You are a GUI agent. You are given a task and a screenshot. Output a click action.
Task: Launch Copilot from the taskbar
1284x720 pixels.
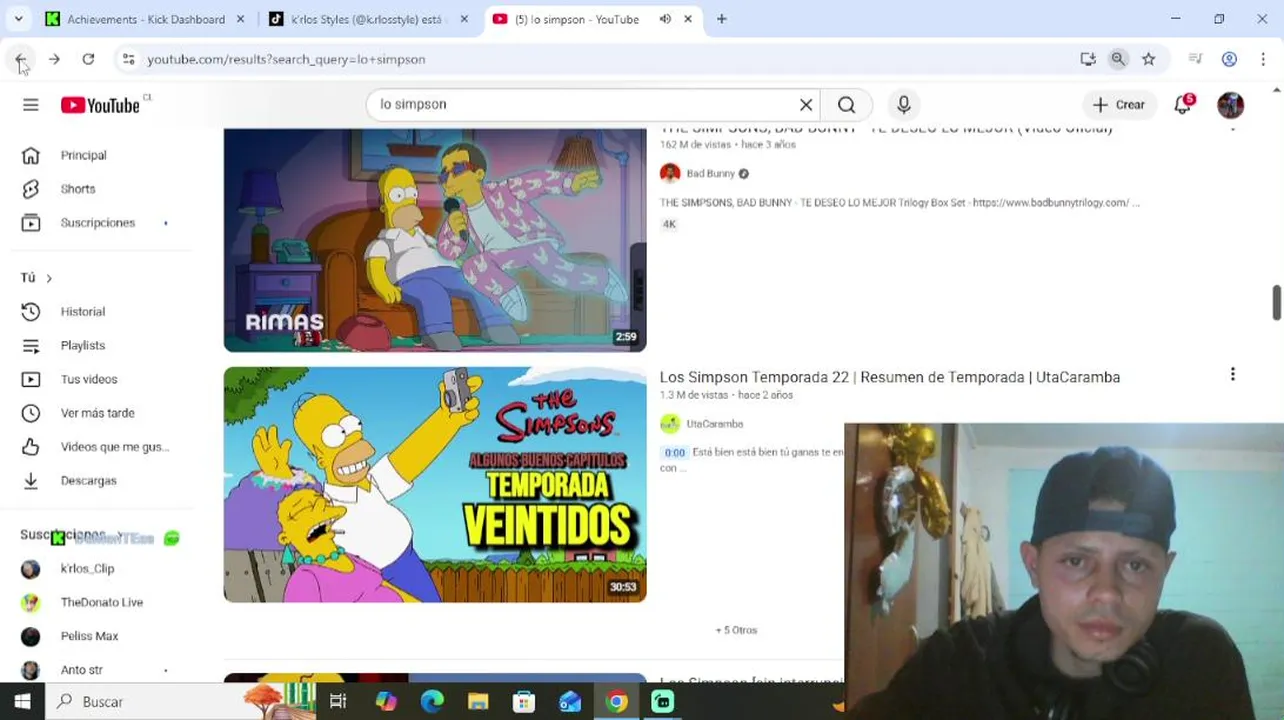(x=386, y=702)
